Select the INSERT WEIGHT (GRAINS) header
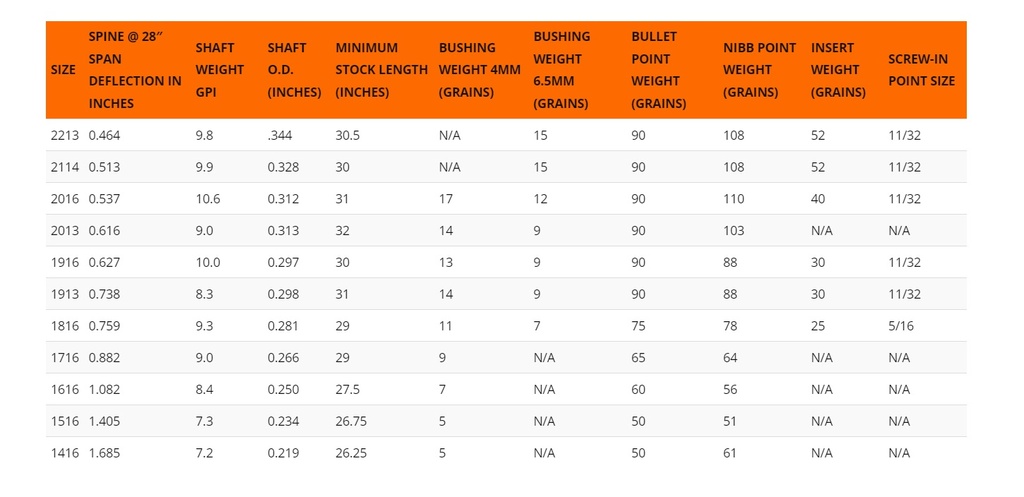 839,70
